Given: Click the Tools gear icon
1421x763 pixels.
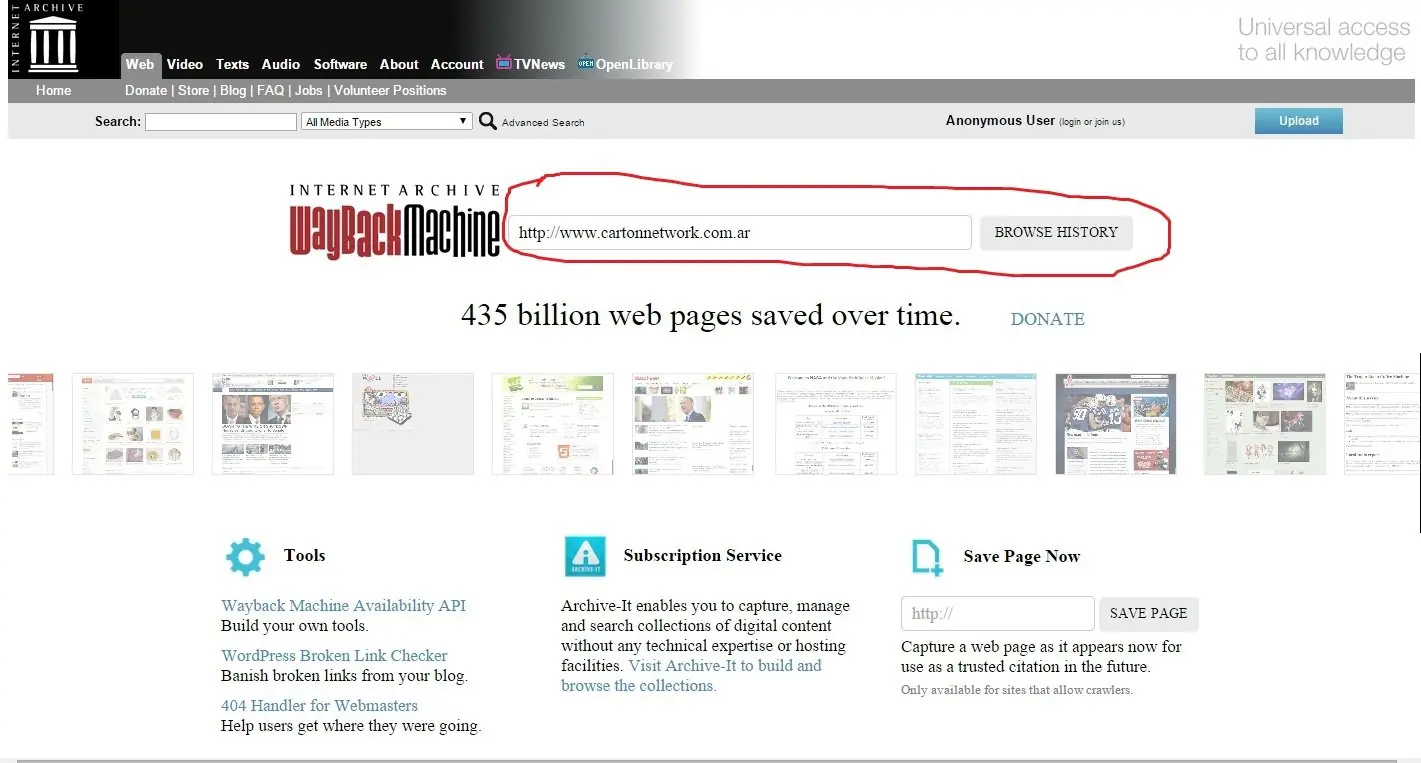Looking at the screenshot, I should click(245, 556).
